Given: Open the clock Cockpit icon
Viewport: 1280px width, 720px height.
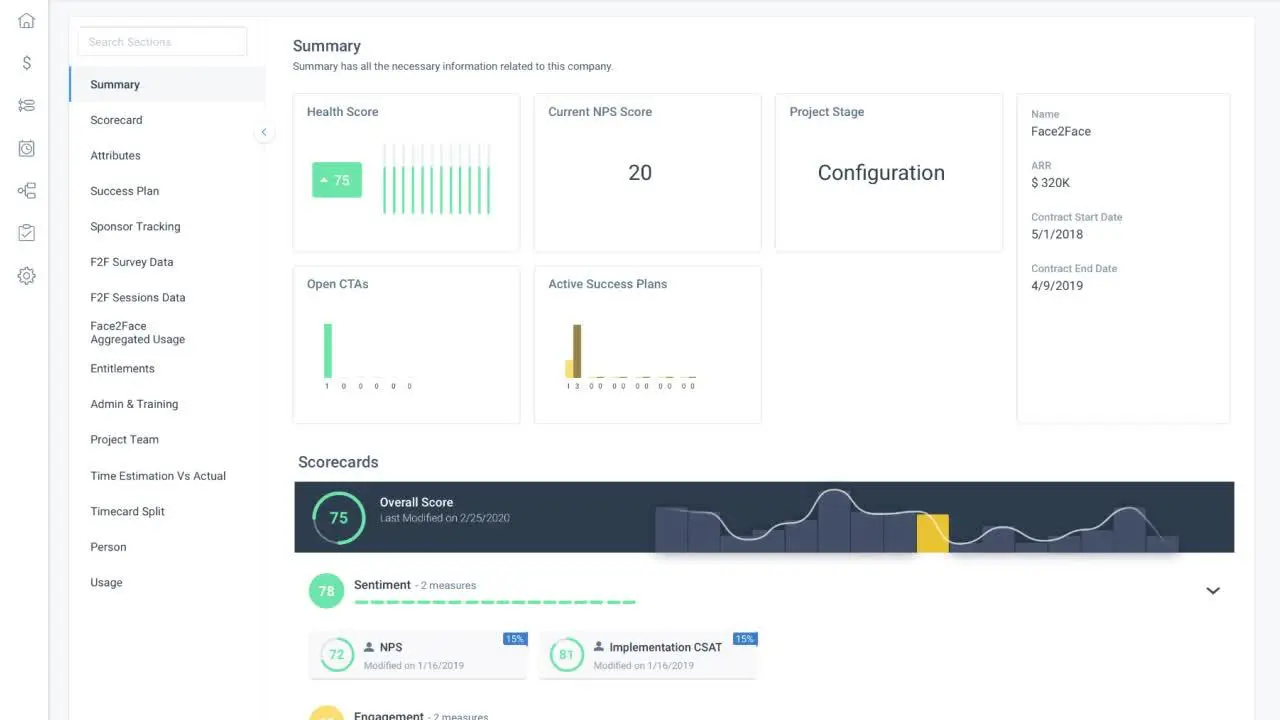Looking at the screenshot, I should point(26,148).
